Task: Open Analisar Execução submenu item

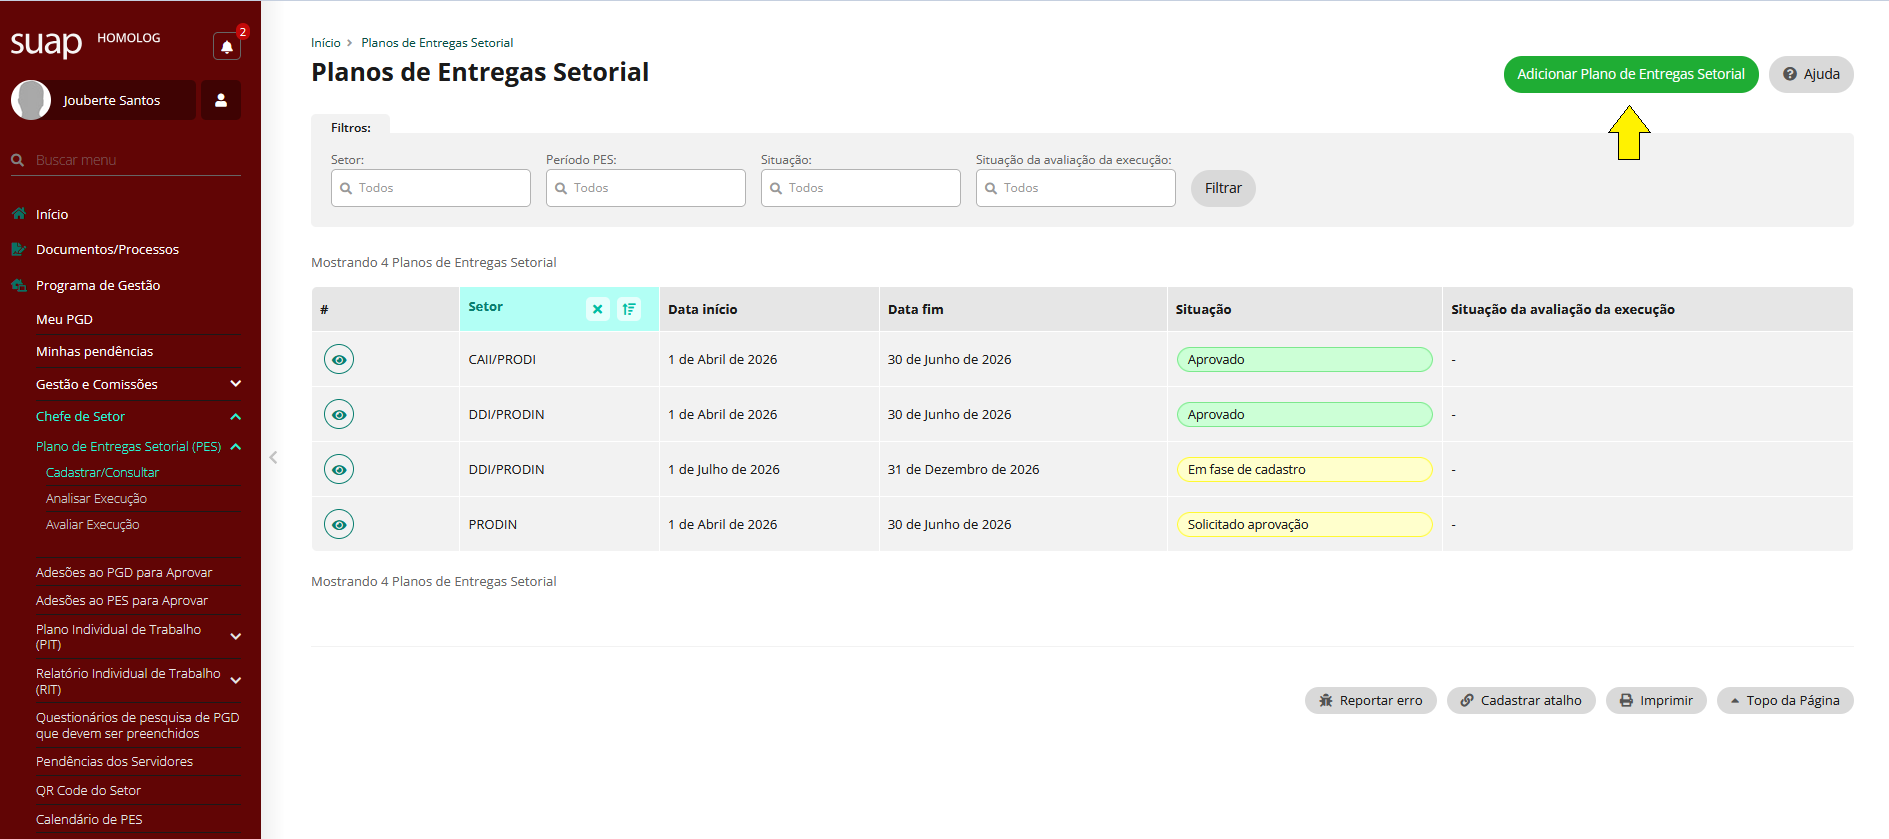Action: click(96, 498)
